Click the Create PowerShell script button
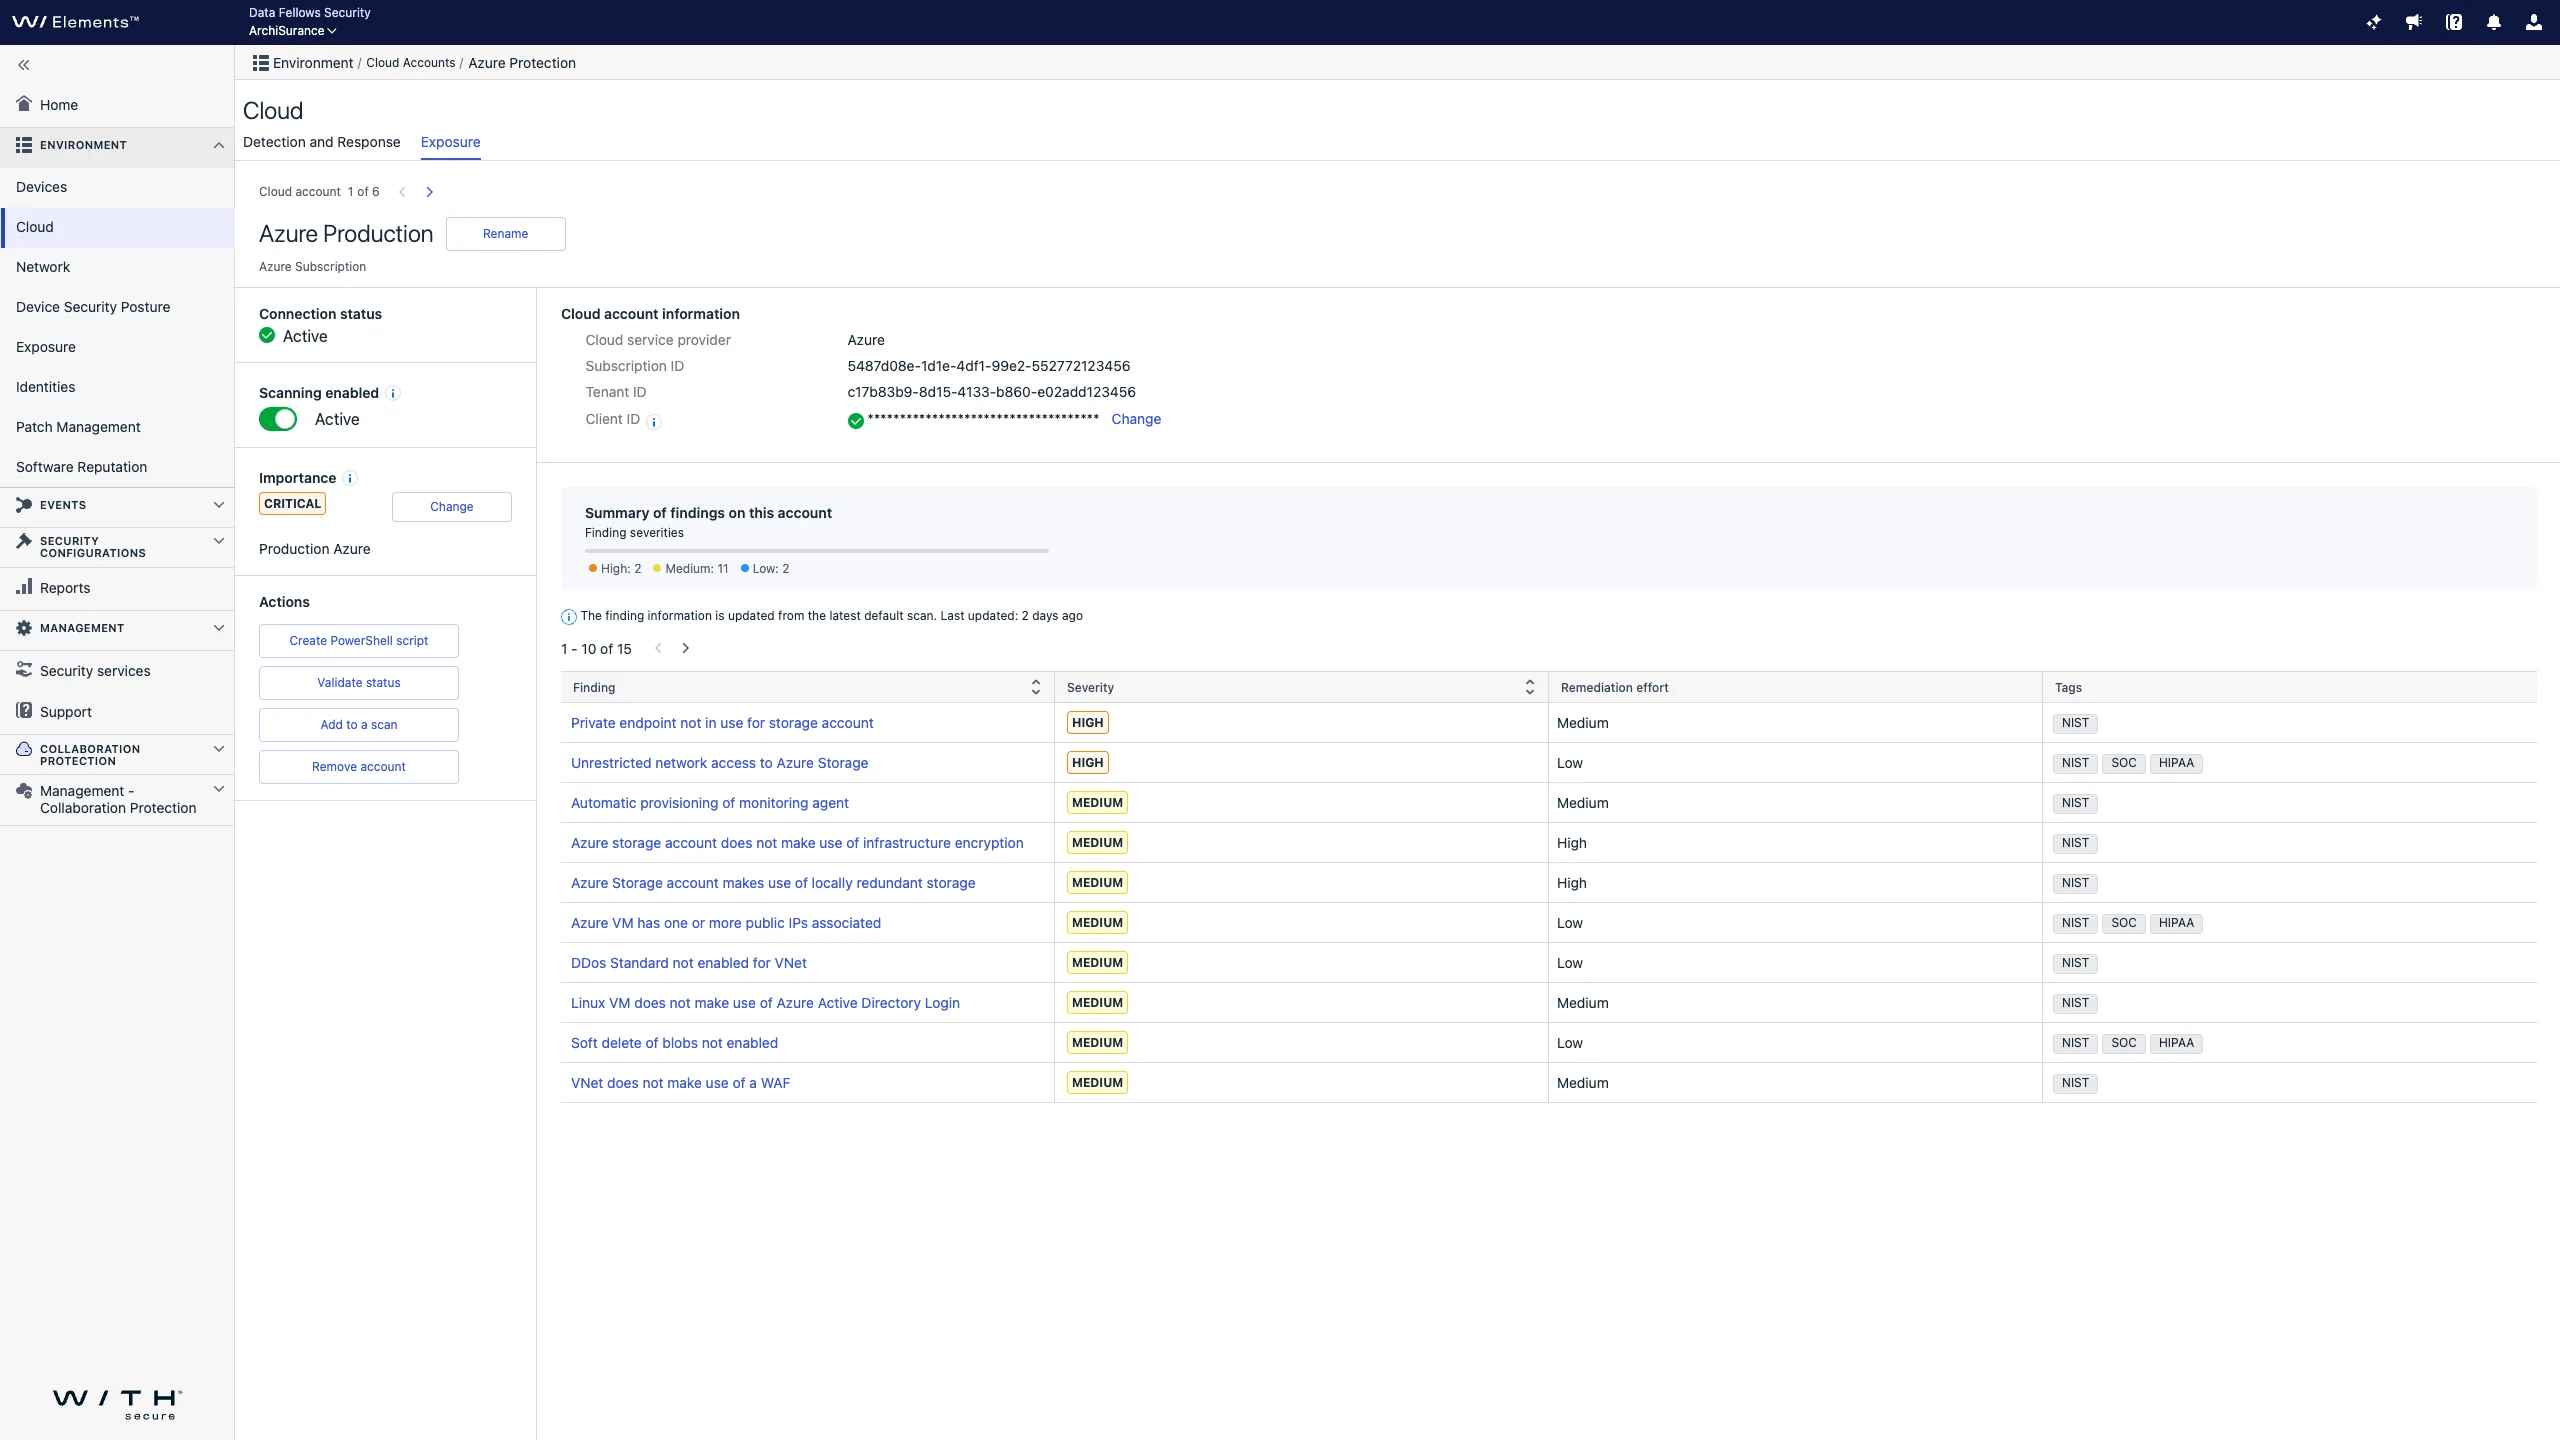The image size is (2560, 1440). click(x=358, y=641)
